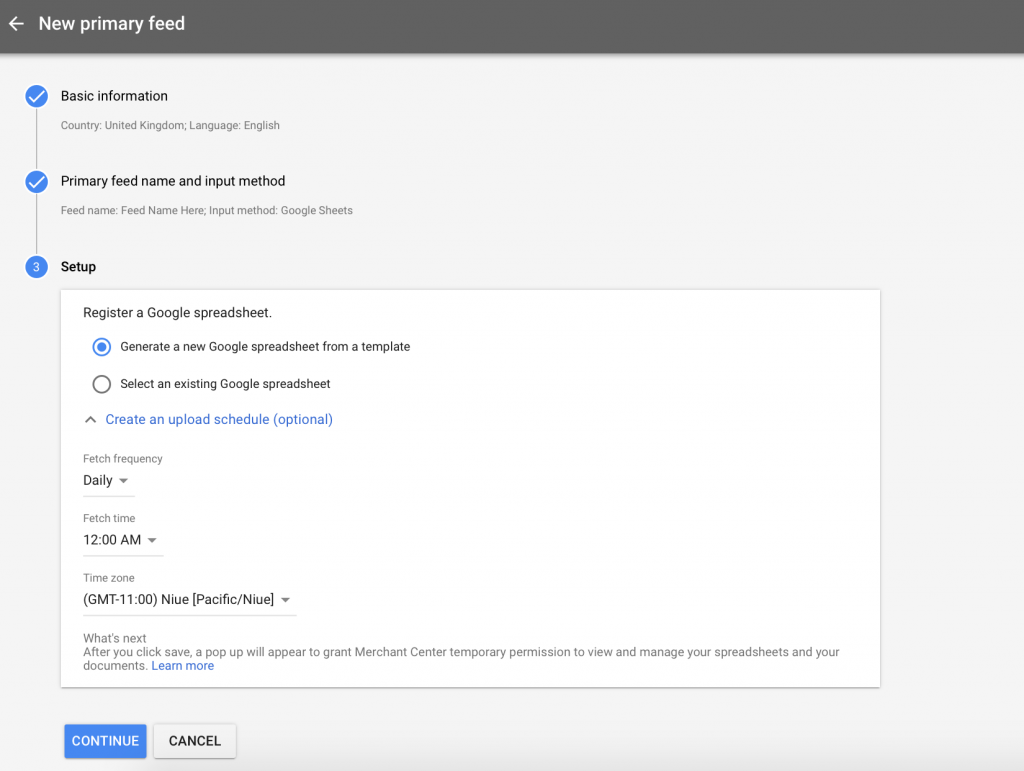Screen dimensions: 1024x771
Task: Click the Fetch frequency label
Action: (x=123, y=459)
